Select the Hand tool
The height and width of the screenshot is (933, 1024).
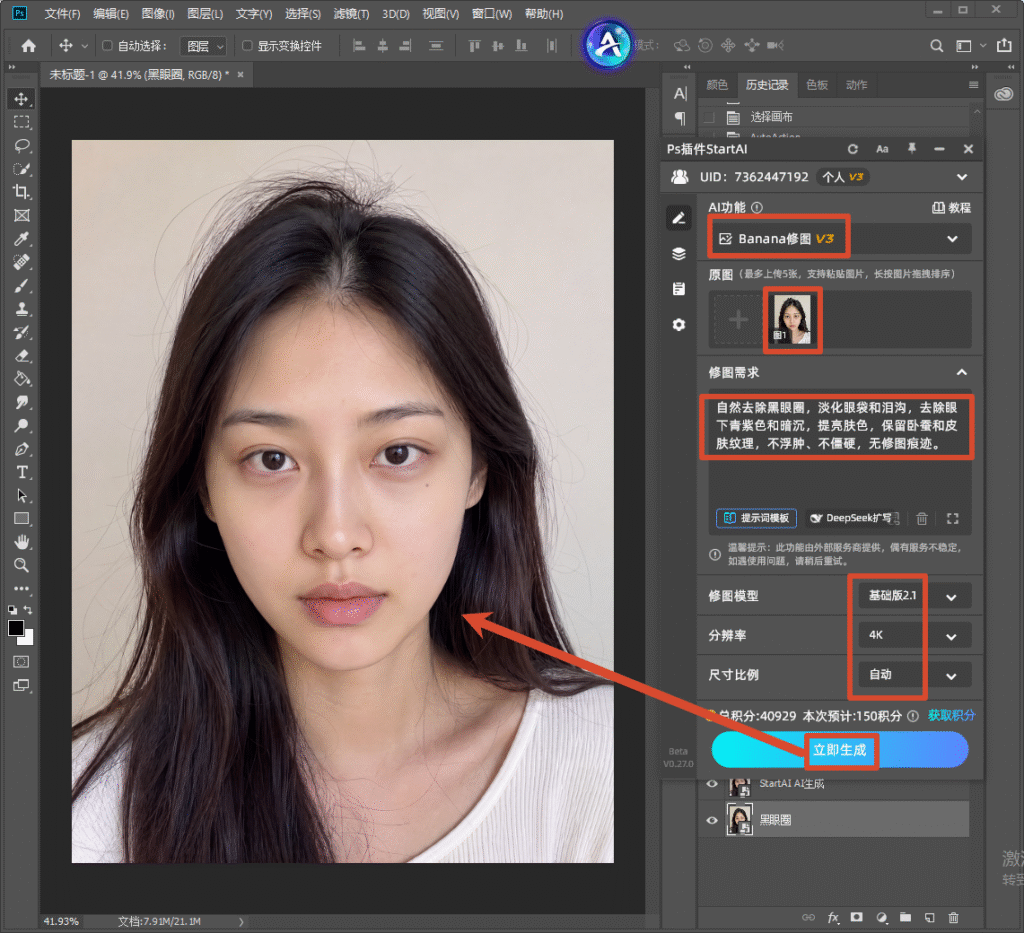[22, 542]
